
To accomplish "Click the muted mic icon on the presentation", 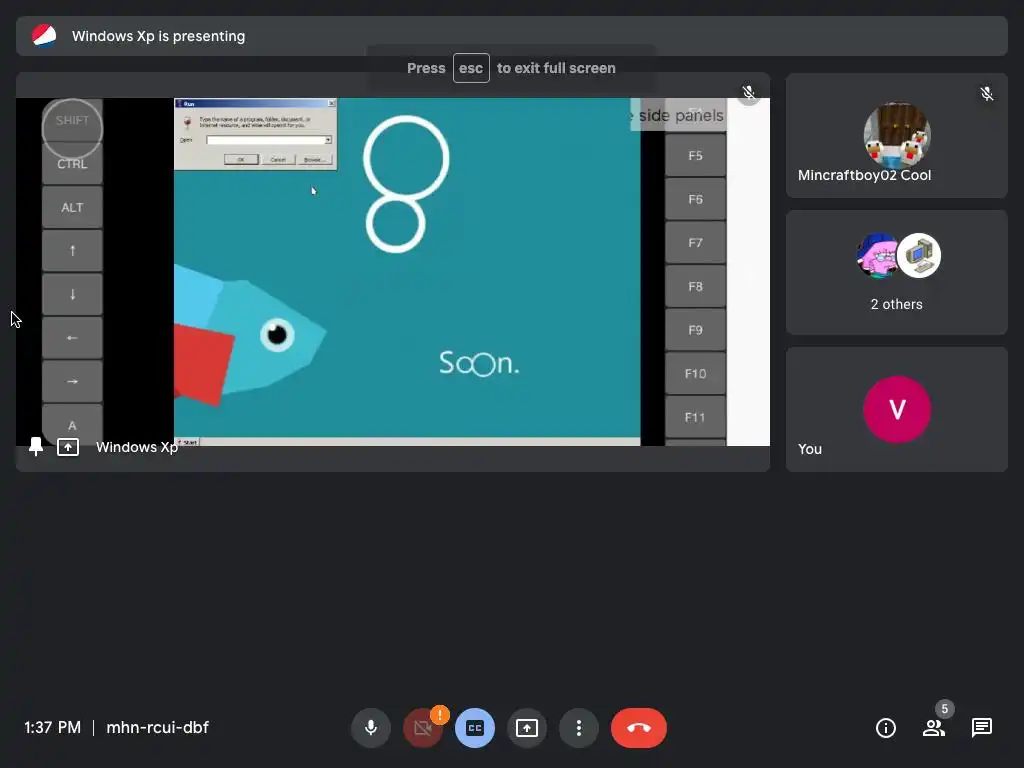I will (749, 93).
